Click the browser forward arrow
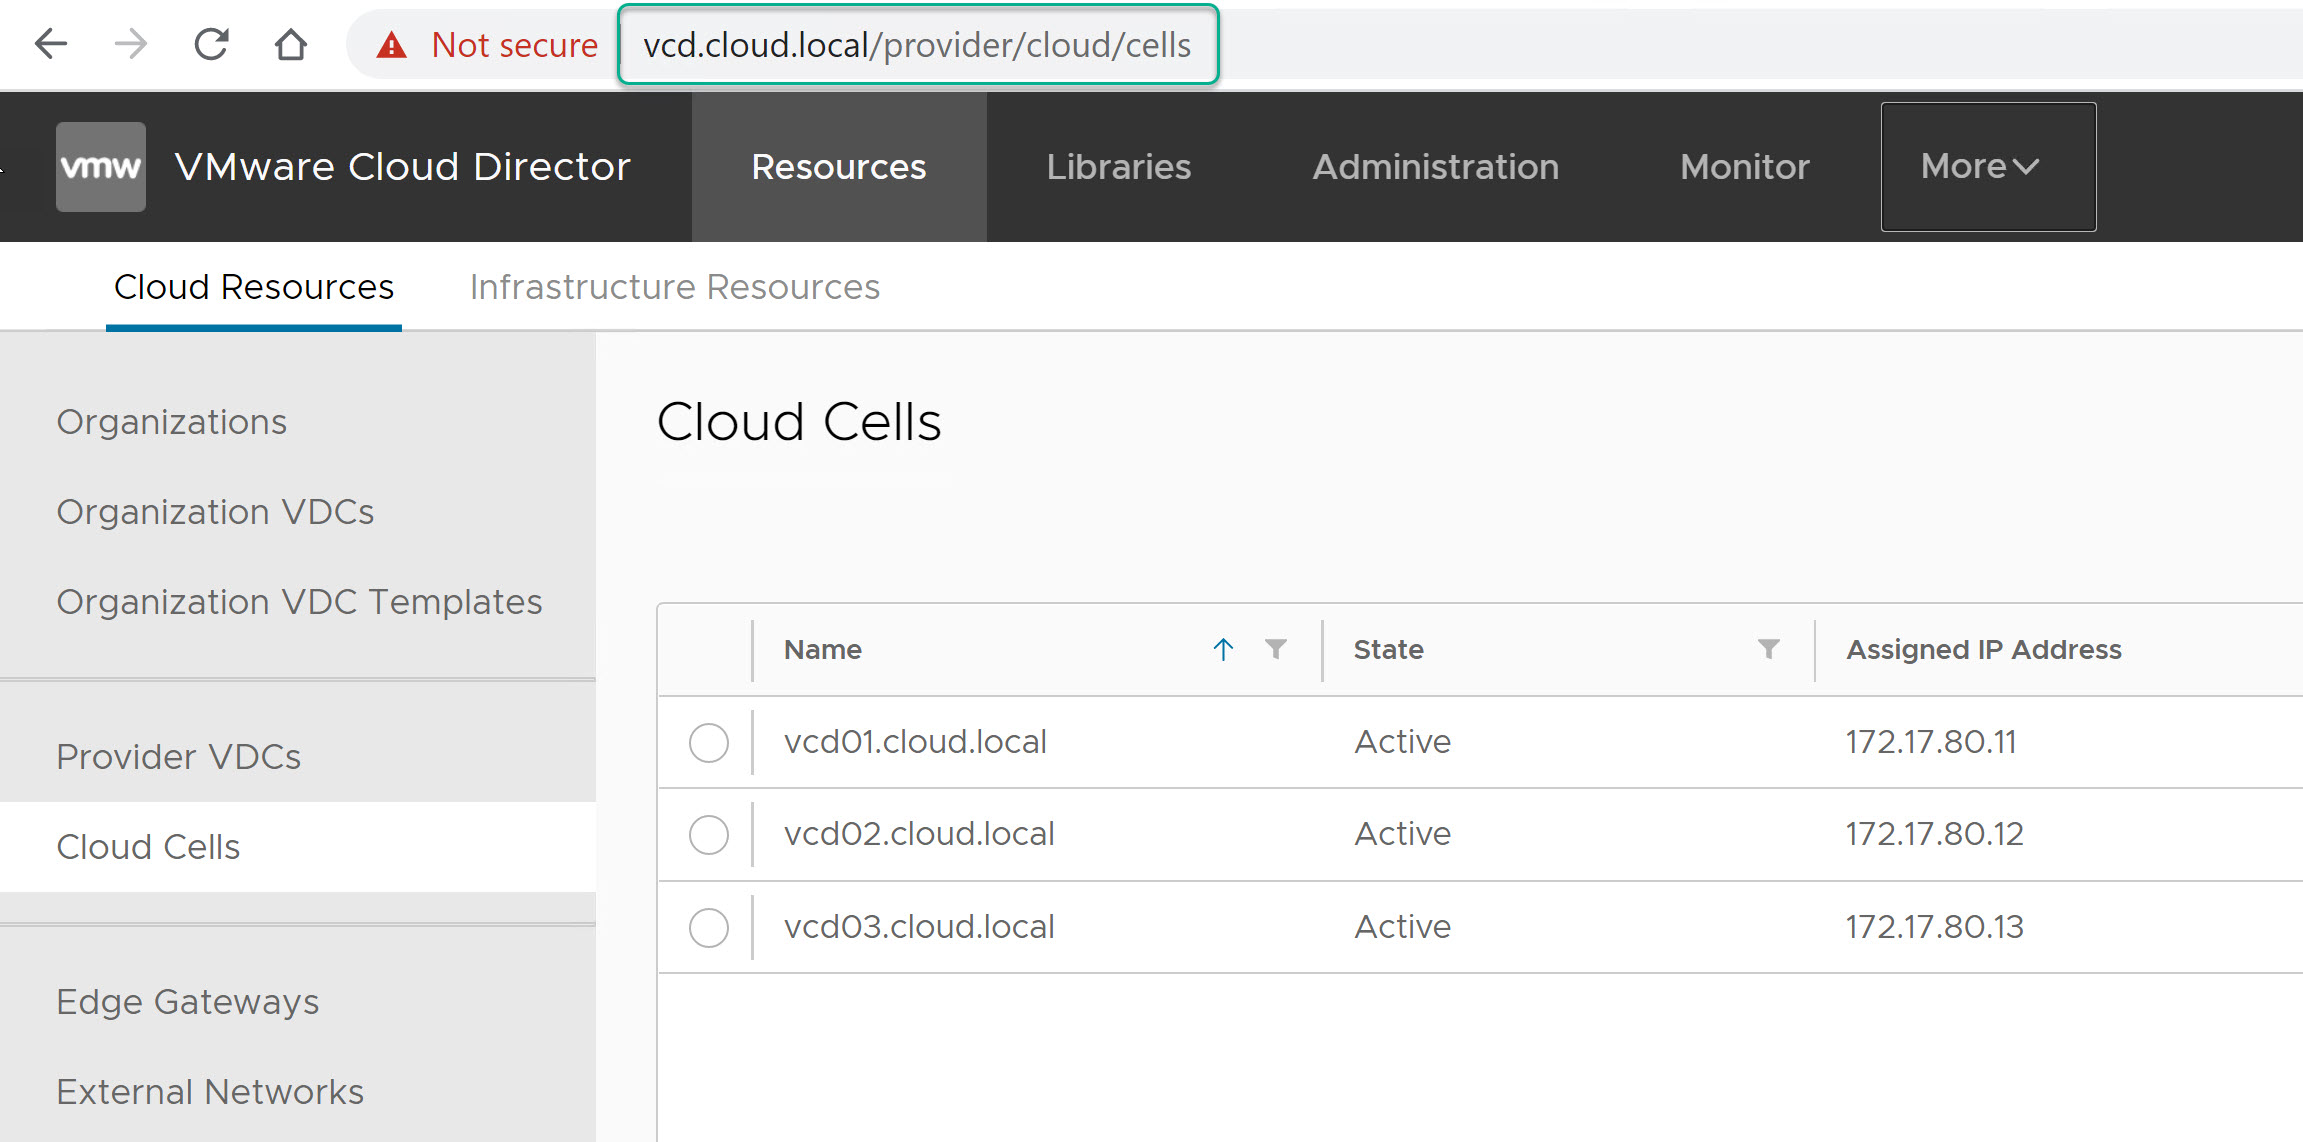This screenshot has width=2303, height=1142. pos(130,44)
